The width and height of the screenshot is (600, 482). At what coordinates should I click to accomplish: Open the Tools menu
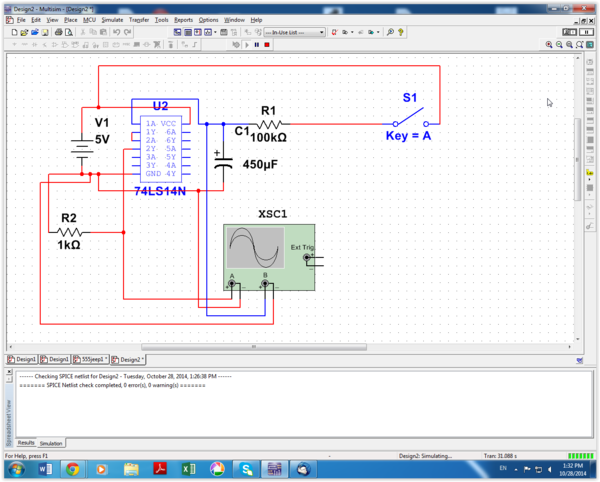coord(161,20)
